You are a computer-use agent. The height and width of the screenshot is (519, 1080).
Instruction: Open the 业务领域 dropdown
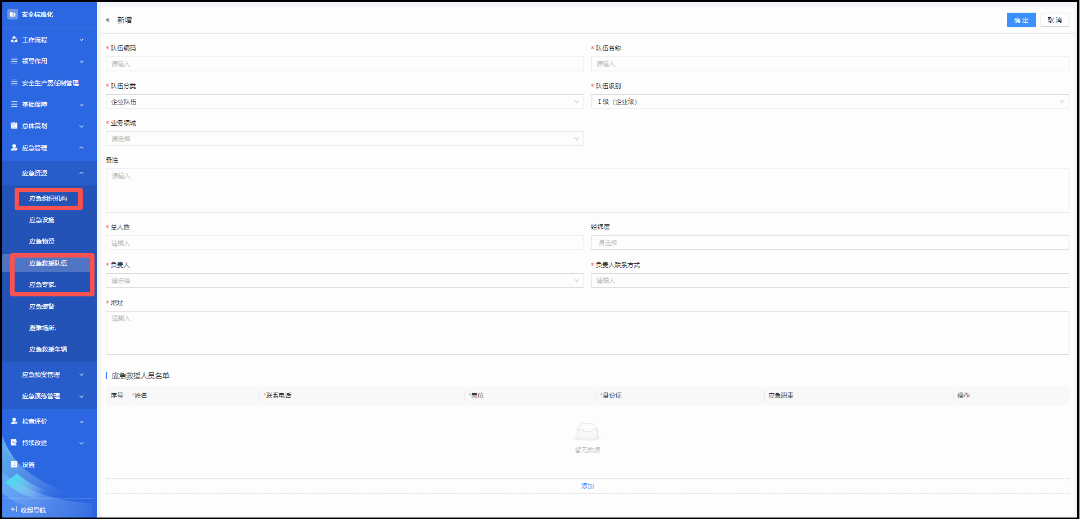tap(344, 138)
